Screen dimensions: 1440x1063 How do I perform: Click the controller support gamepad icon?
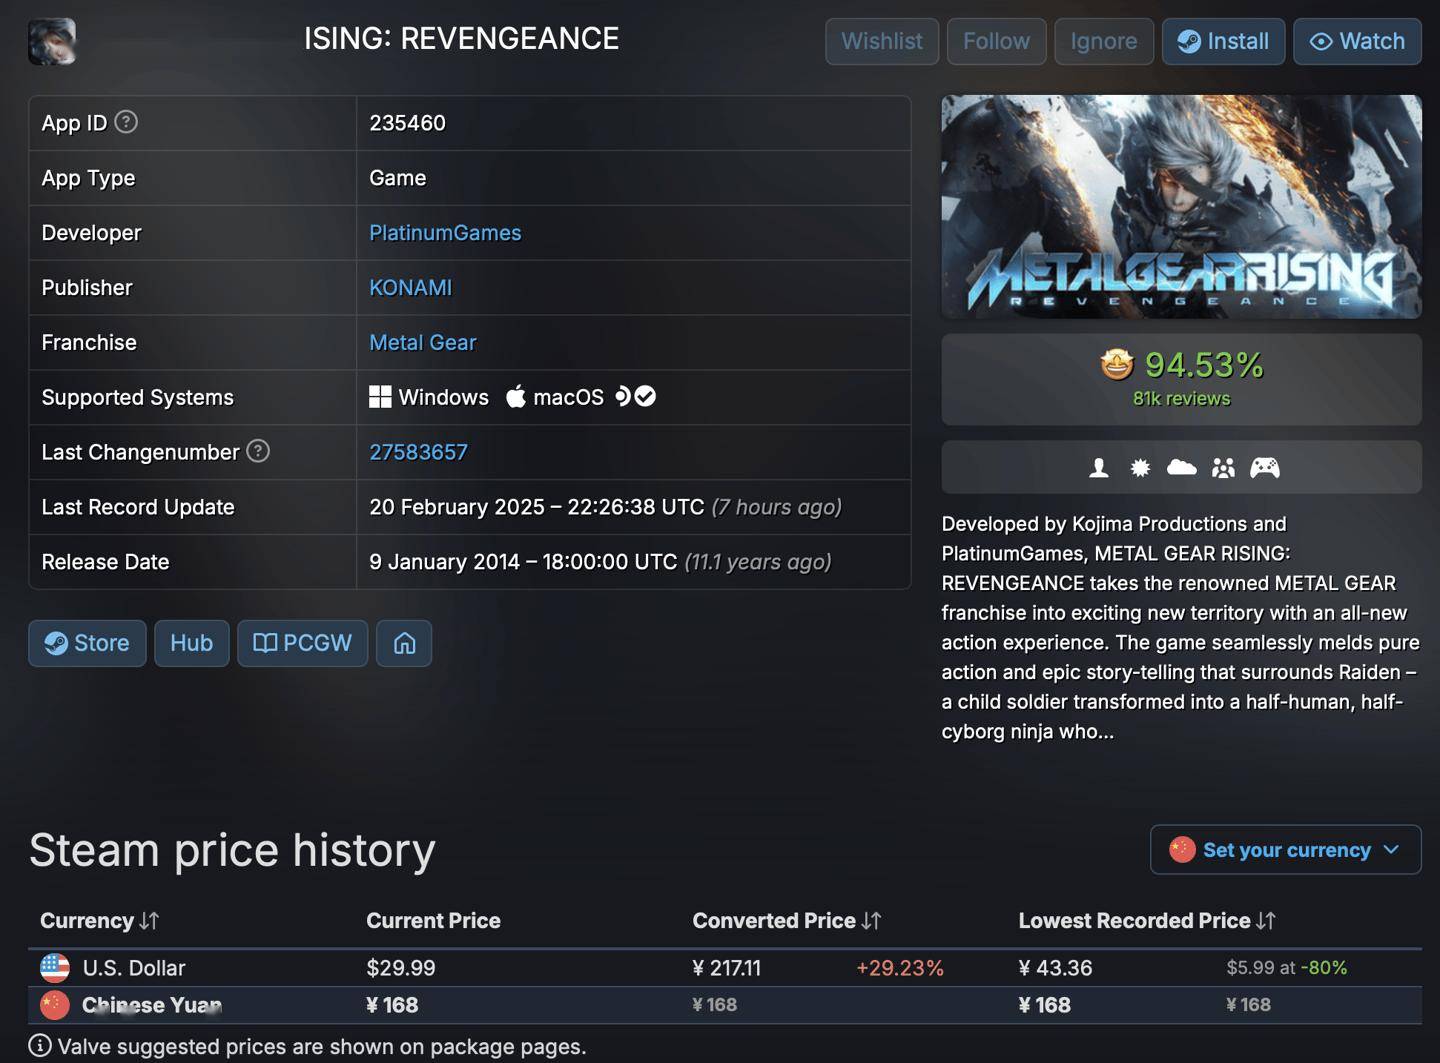pyautogui.click(x=1265, y=467)
